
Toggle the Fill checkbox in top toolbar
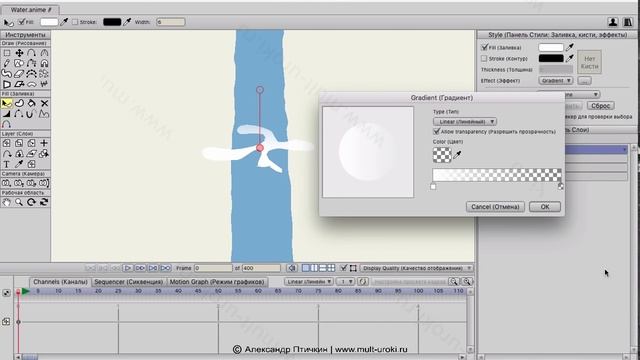22,22
